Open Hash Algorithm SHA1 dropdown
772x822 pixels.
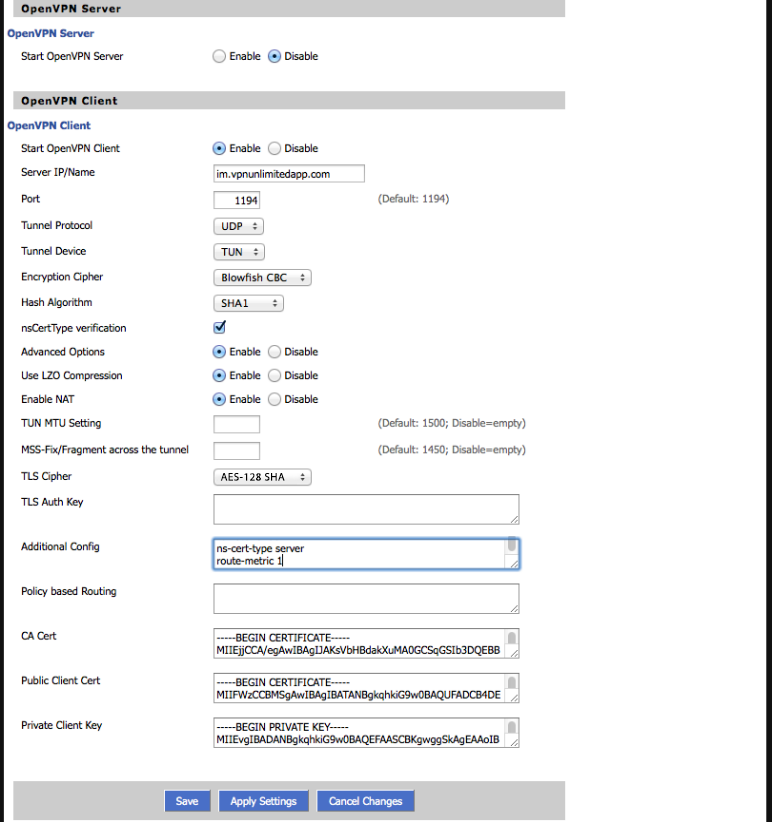(248, 303)
